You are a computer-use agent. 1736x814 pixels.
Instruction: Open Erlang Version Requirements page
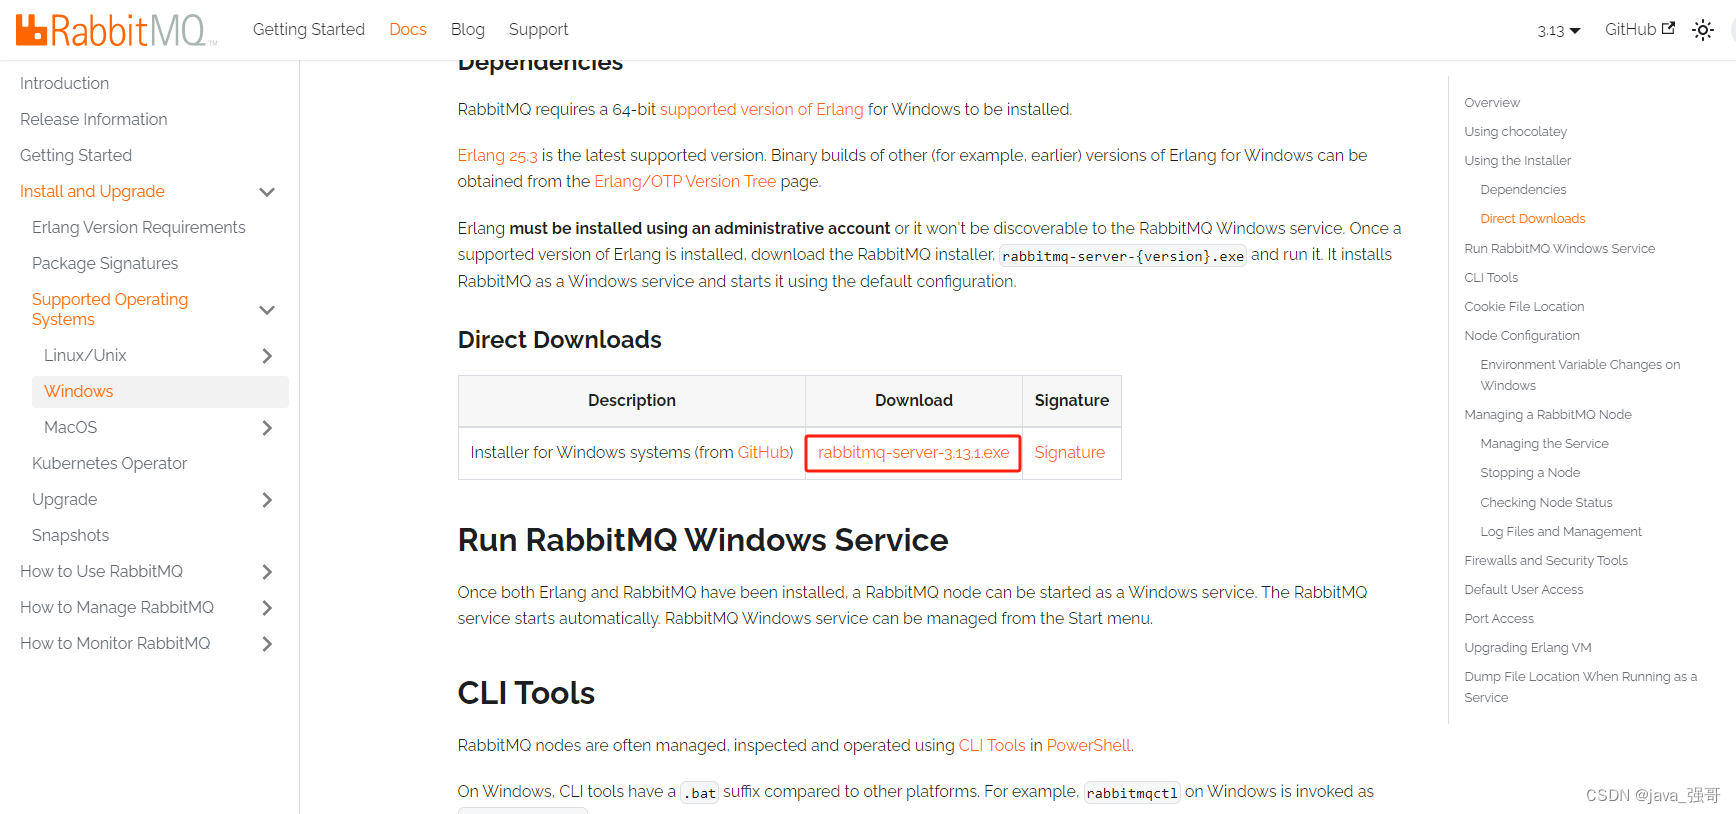[x=138, y=227]
